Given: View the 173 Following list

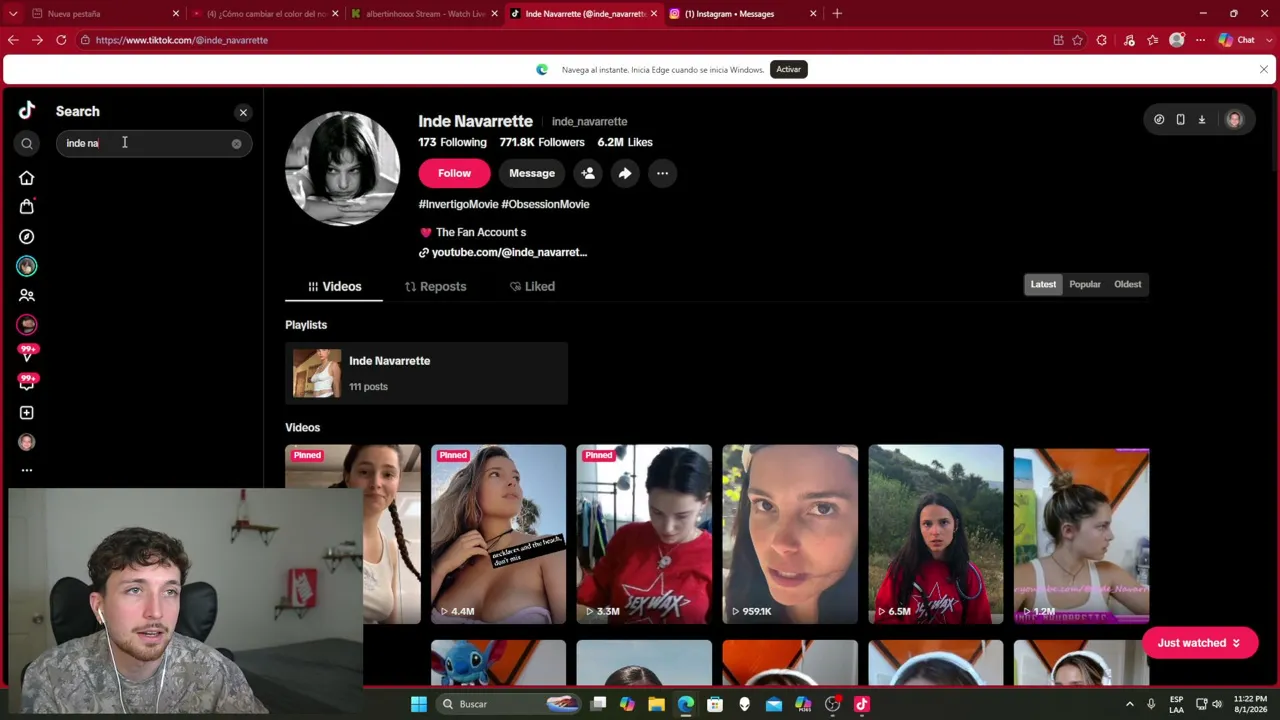Looking at the screenshot, I should [x=453, y=142].
